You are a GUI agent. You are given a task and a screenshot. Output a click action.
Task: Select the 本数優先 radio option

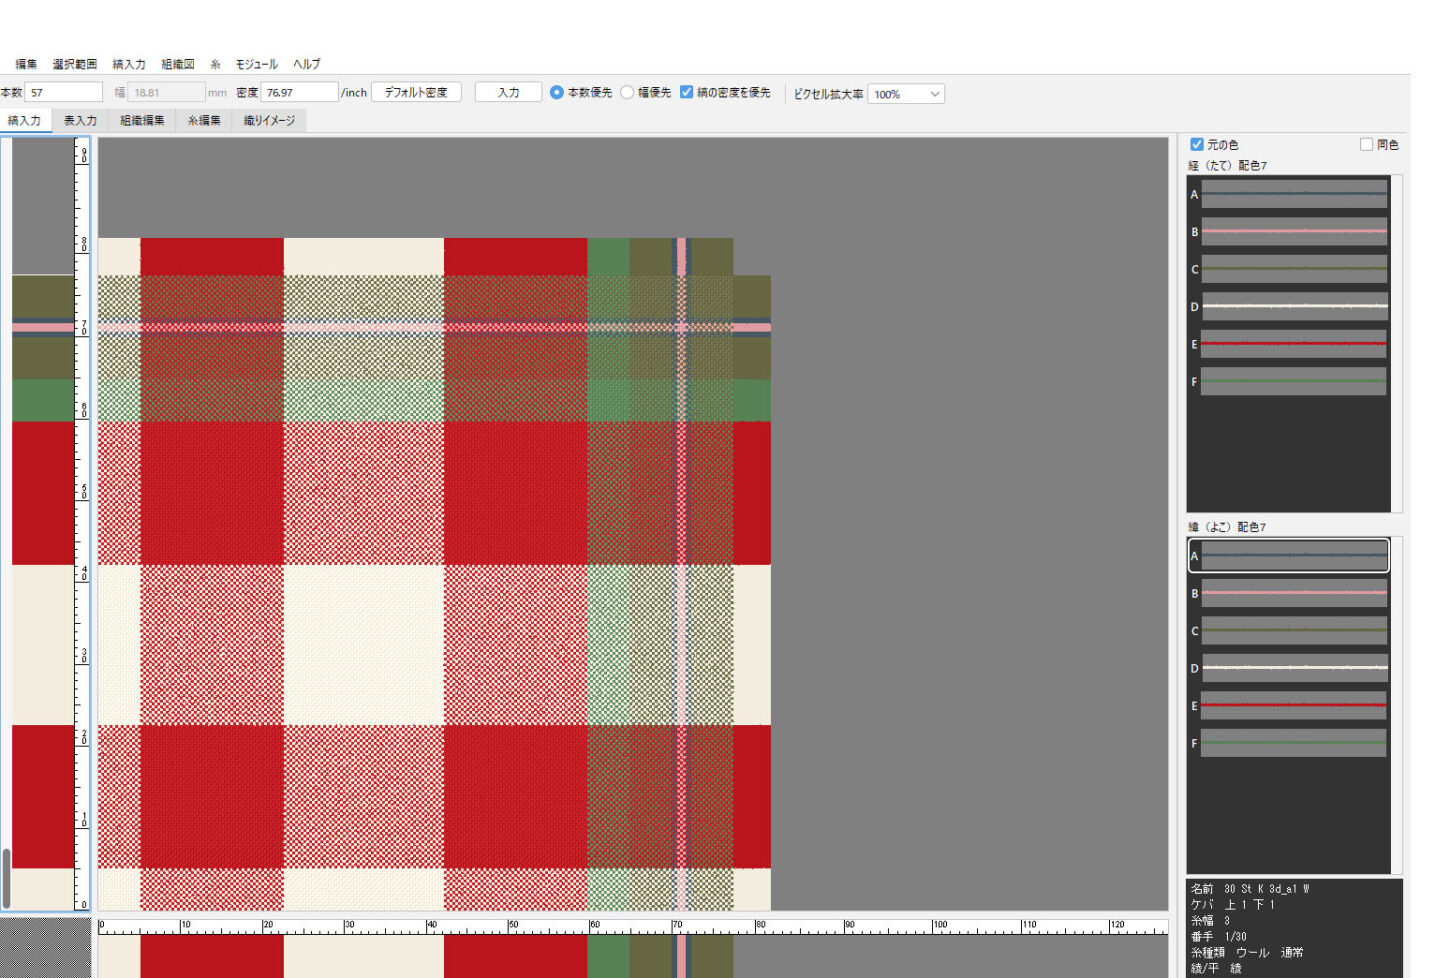557,92
